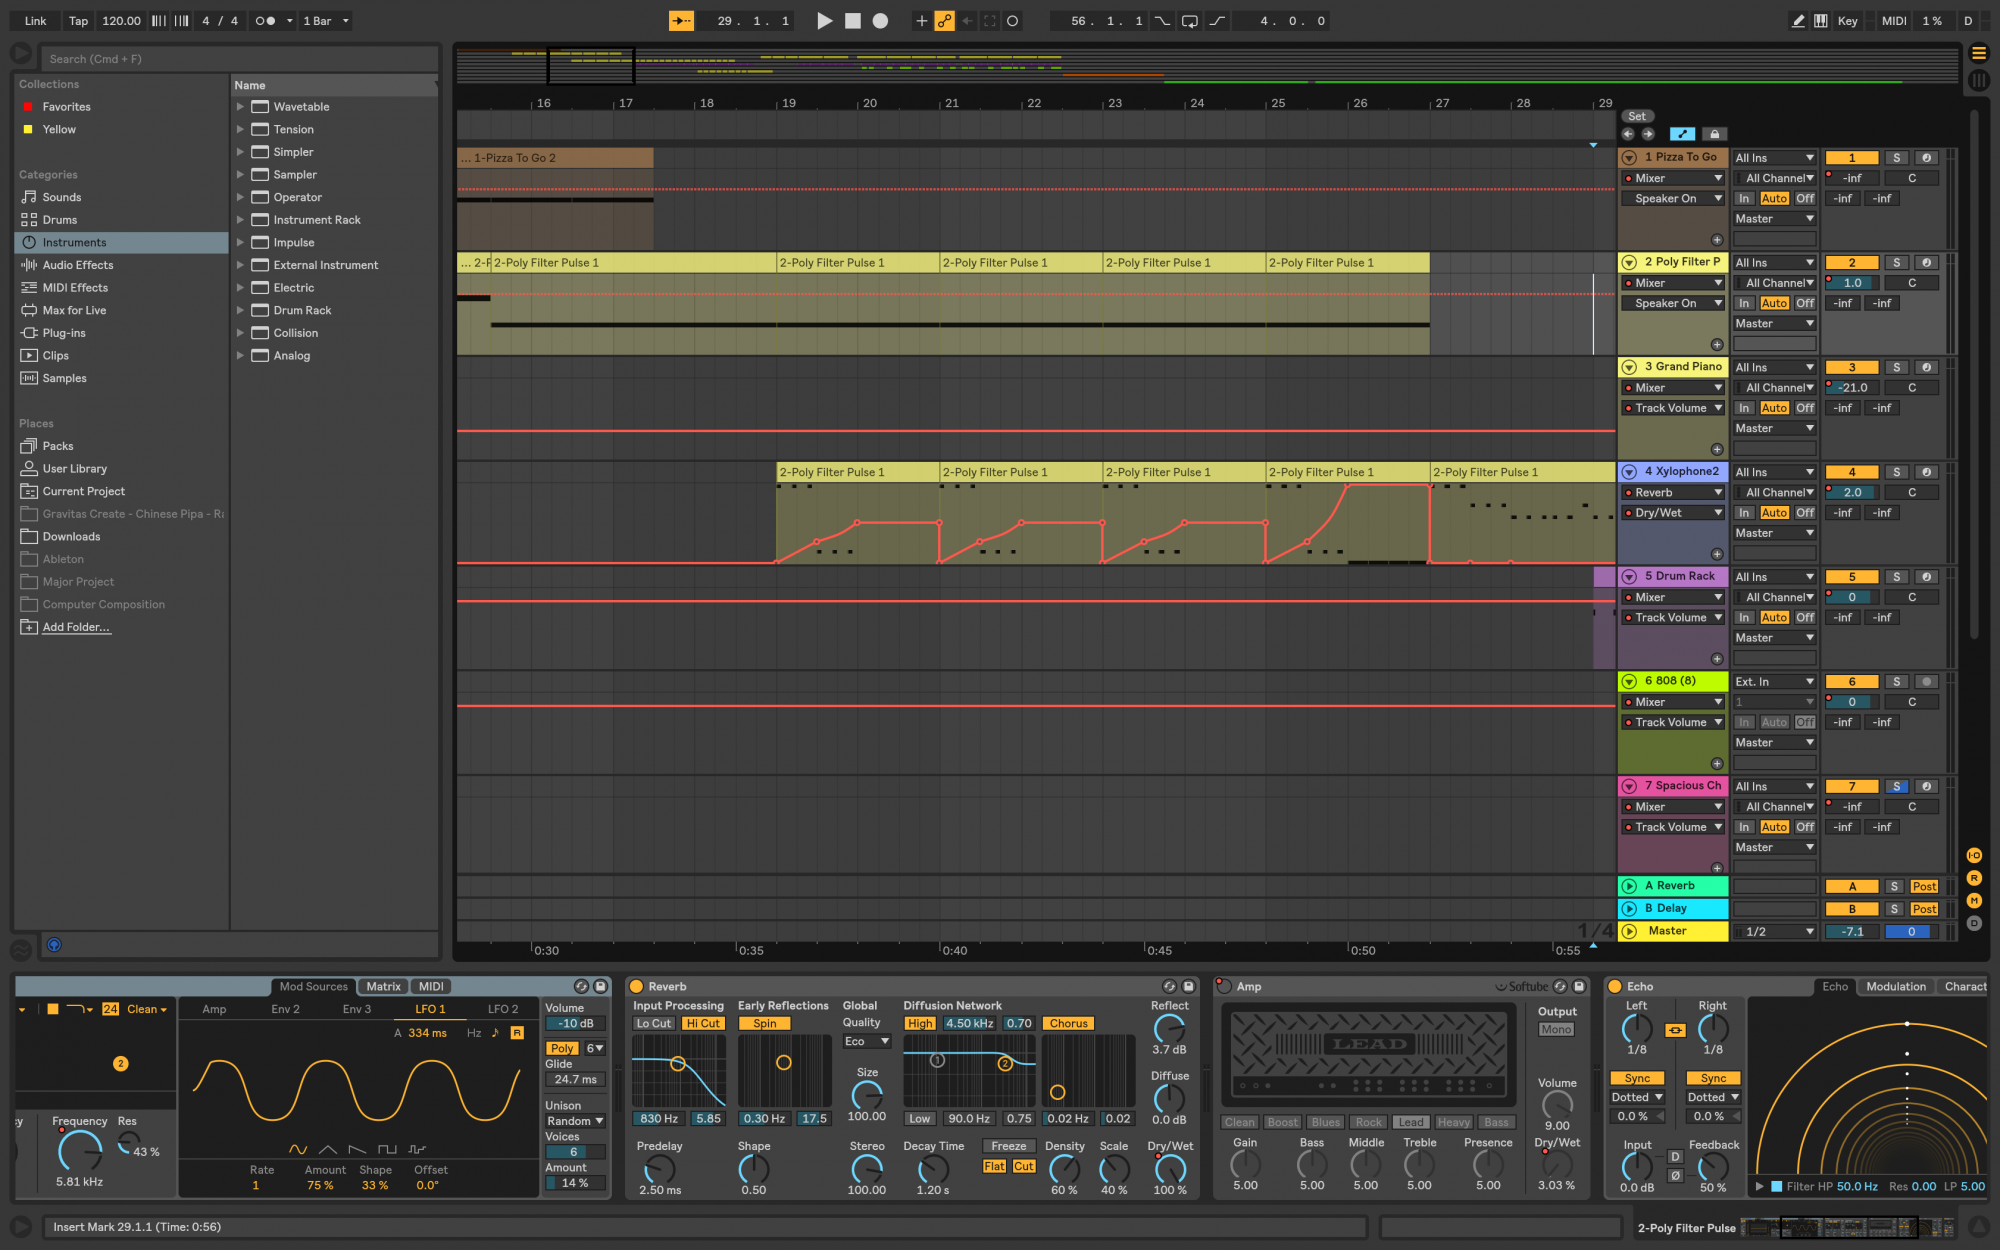
Task: Solo the 2 Poly Filter P track
Action: click(1896, 263)
